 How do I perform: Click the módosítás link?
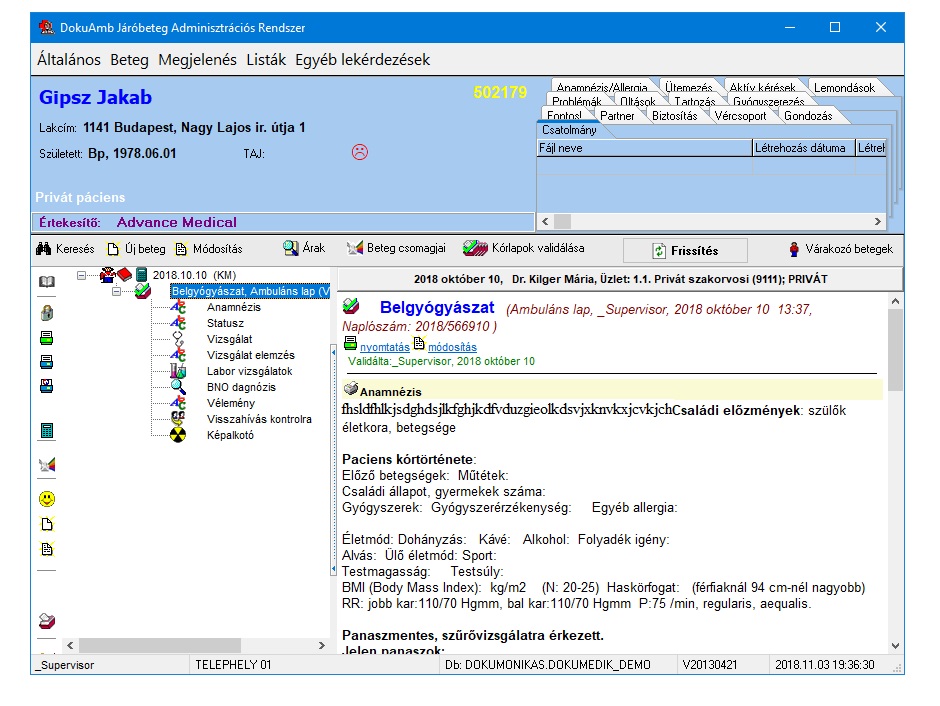(453, 347)
